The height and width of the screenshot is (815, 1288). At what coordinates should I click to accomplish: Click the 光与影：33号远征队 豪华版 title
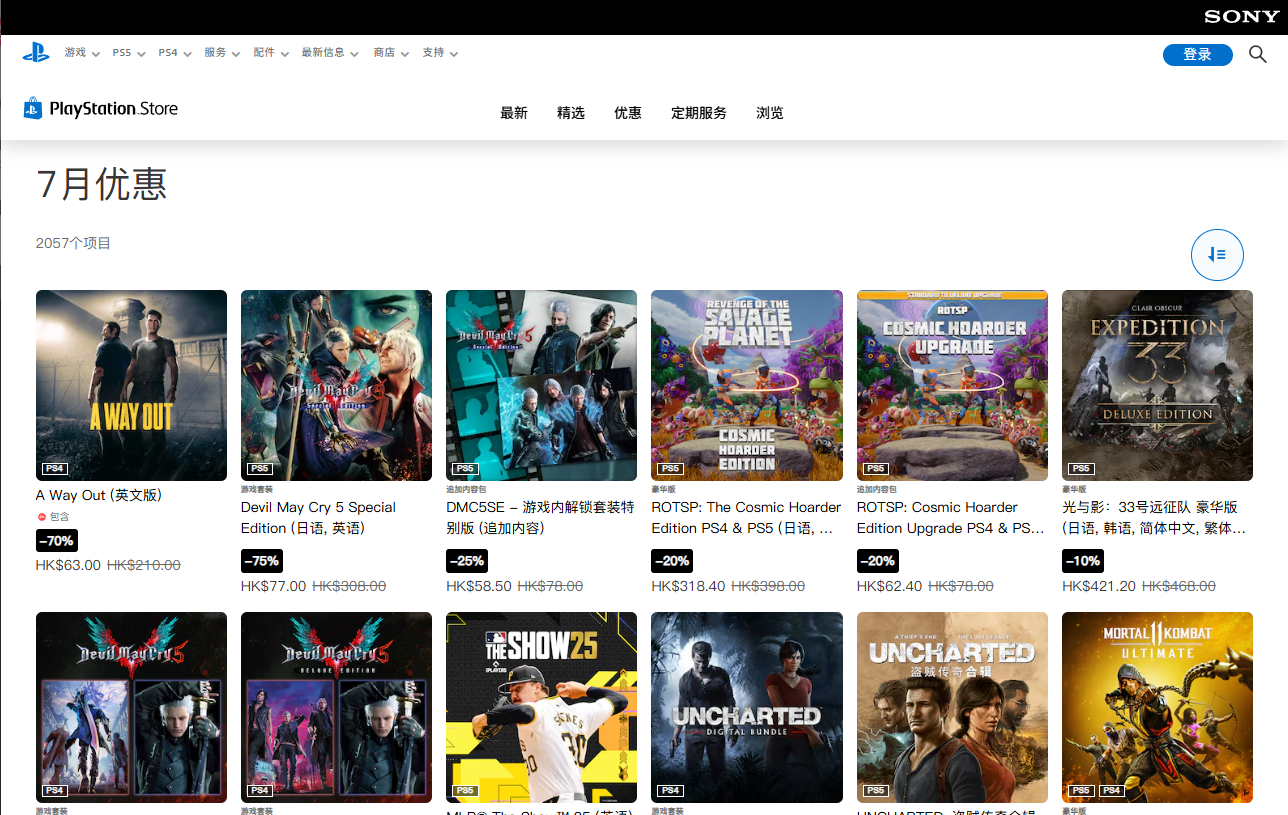click(x=1154, y=517)
